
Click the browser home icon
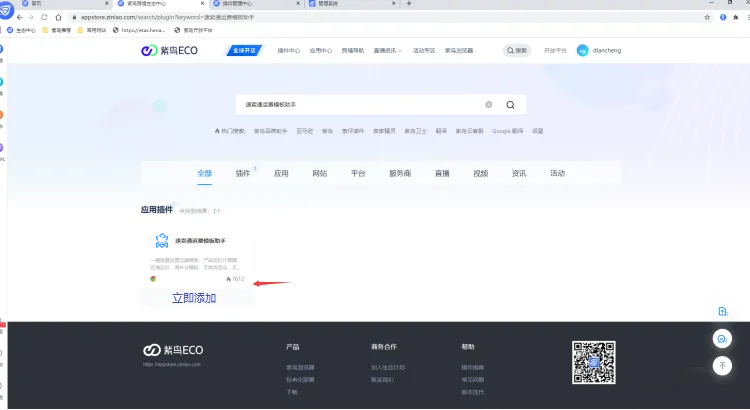coord(58,17)
